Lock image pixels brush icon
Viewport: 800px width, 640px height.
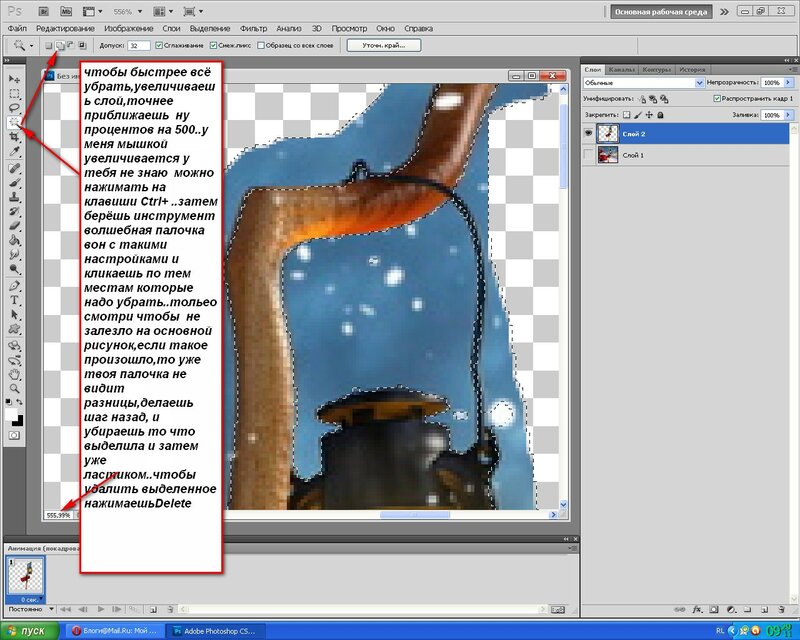638,115
